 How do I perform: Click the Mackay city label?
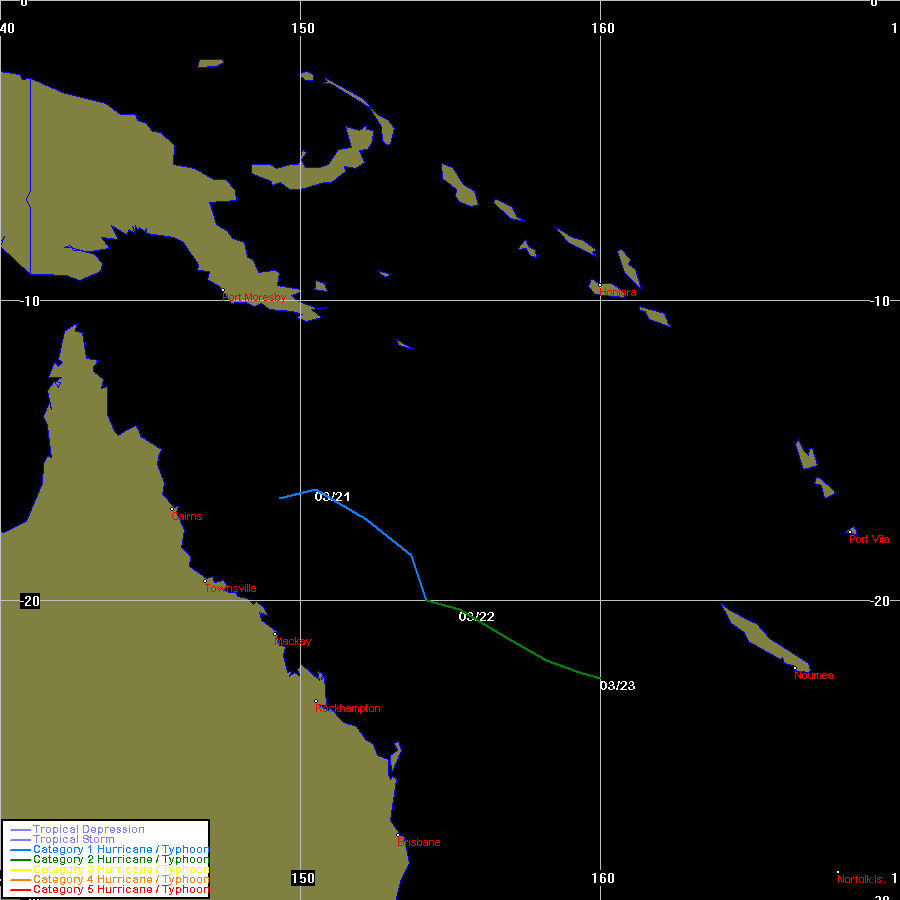click(x=293, y=642)
